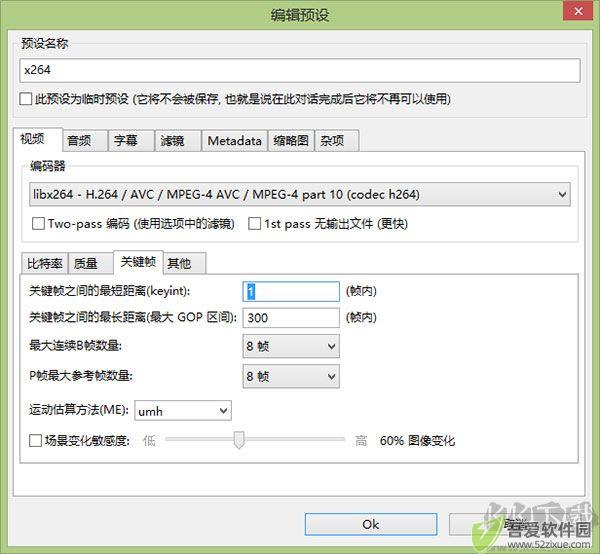Viewport: 600px width, 554px height.
Task: Select the 质量 sub-tab
Action: (x=91, y=264)
